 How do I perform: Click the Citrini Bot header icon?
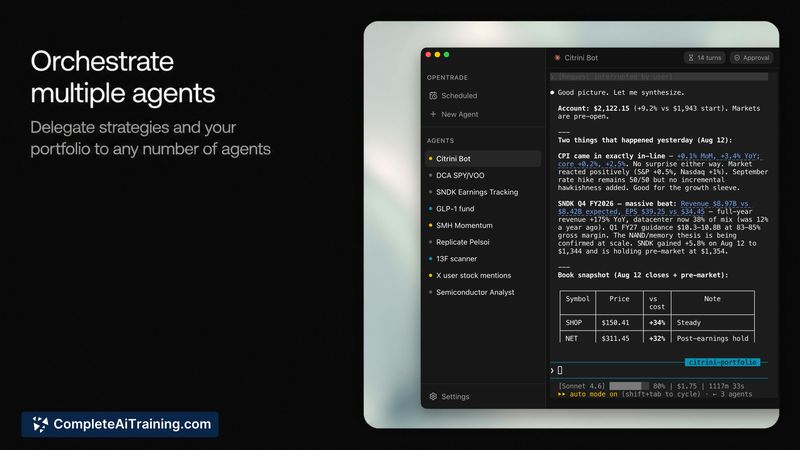[x=557, y=58]
